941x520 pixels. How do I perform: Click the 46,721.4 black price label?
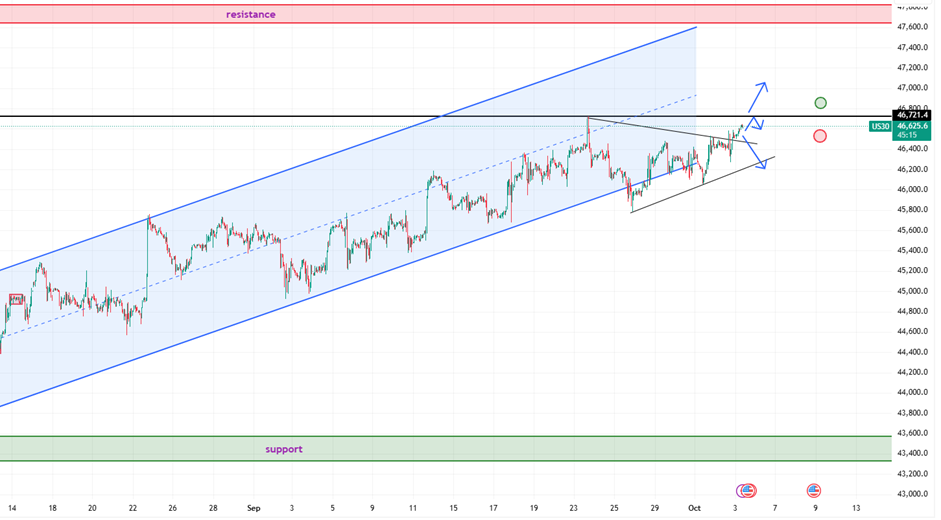pos(914,116)
